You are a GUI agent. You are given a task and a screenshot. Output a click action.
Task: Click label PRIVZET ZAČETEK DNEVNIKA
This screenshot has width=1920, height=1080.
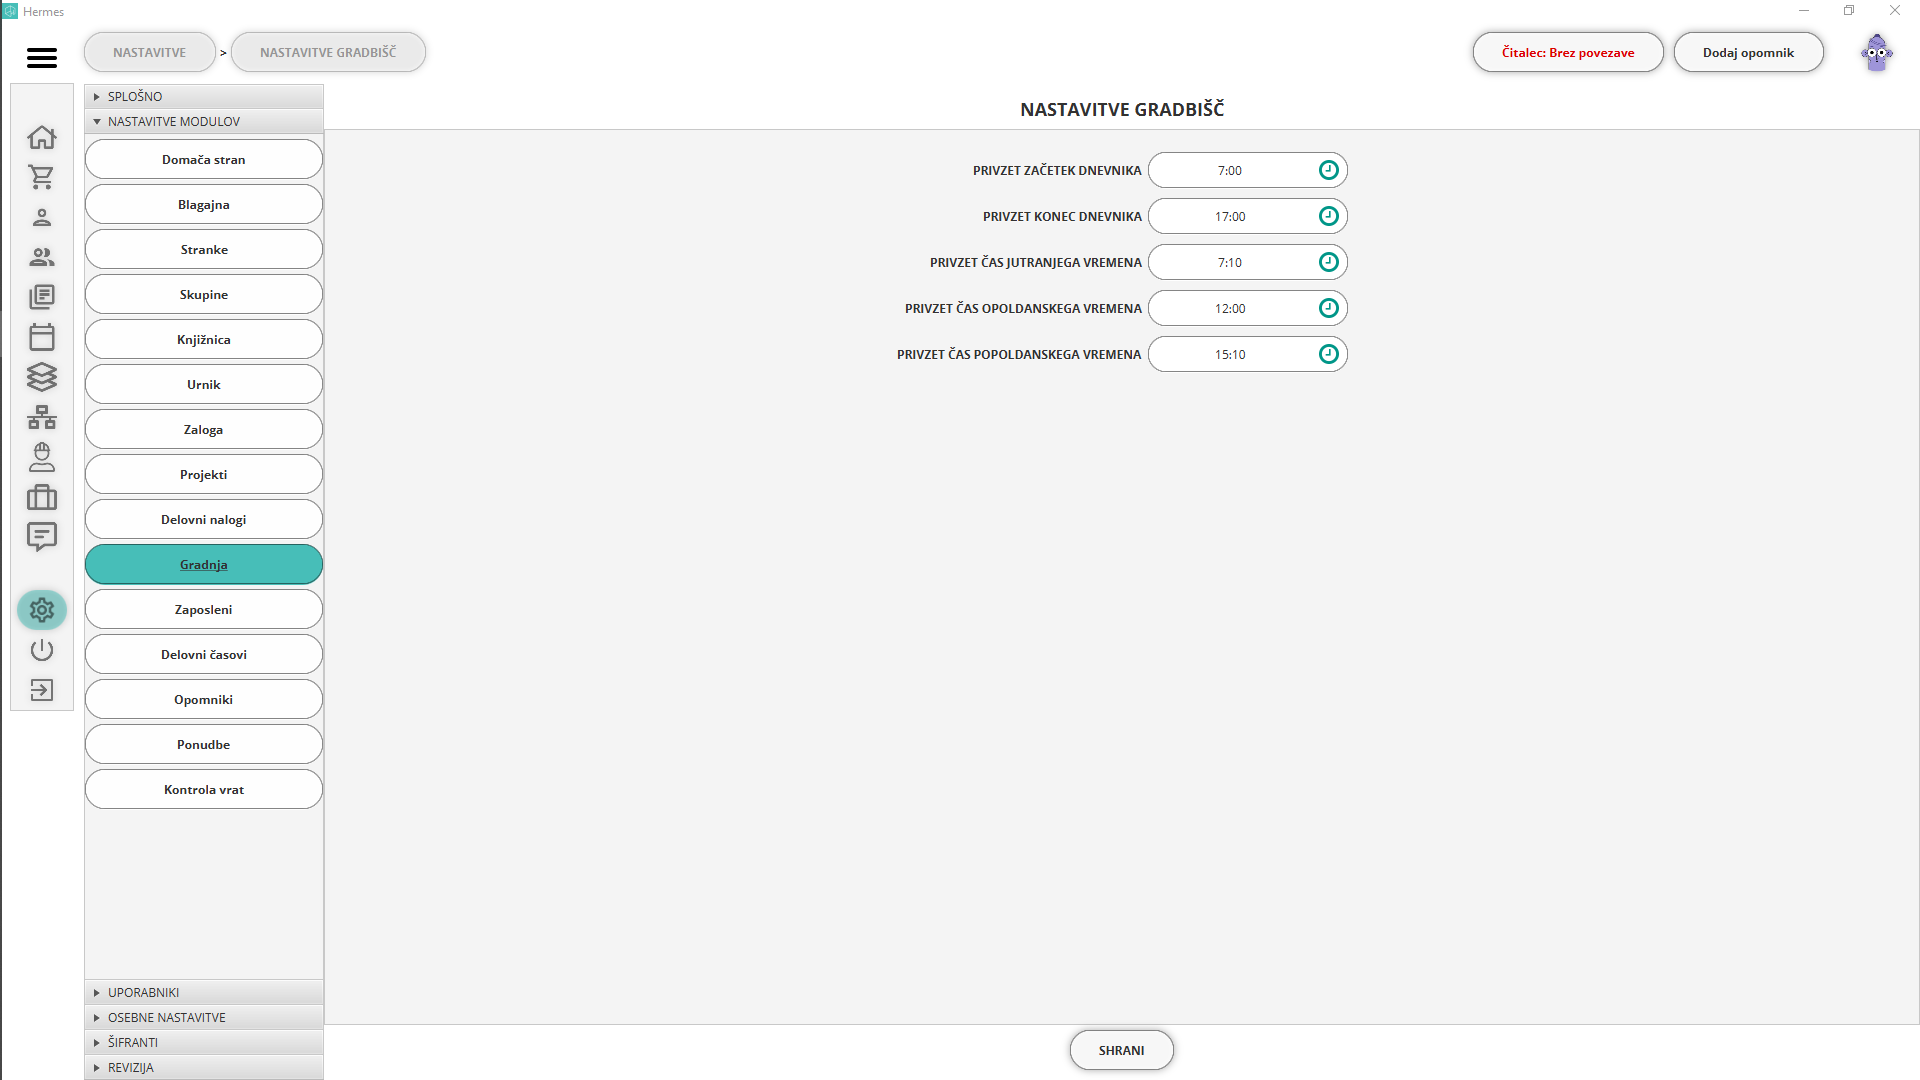coord(1056,170)
